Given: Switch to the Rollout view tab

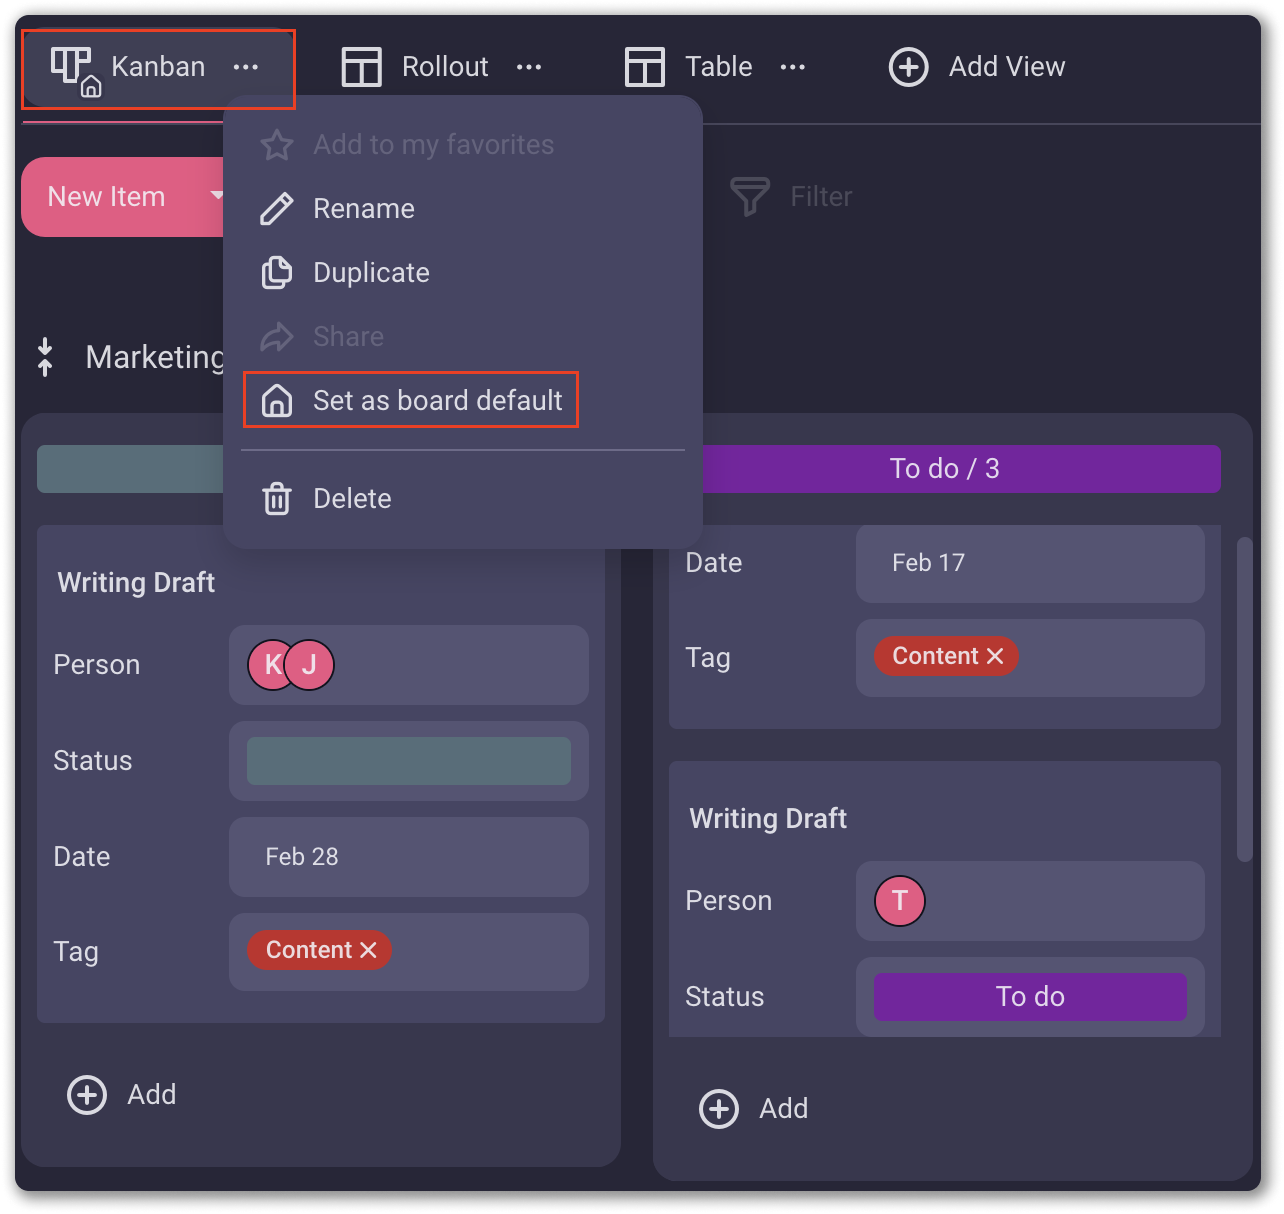Looking at the screenshot, I should pos(444,67).
